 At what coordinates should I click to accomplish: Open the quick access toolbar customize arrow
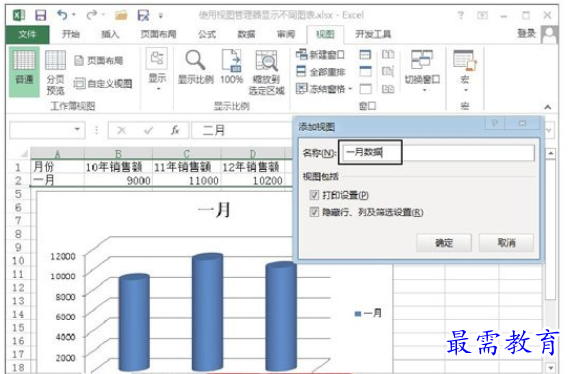161,16
